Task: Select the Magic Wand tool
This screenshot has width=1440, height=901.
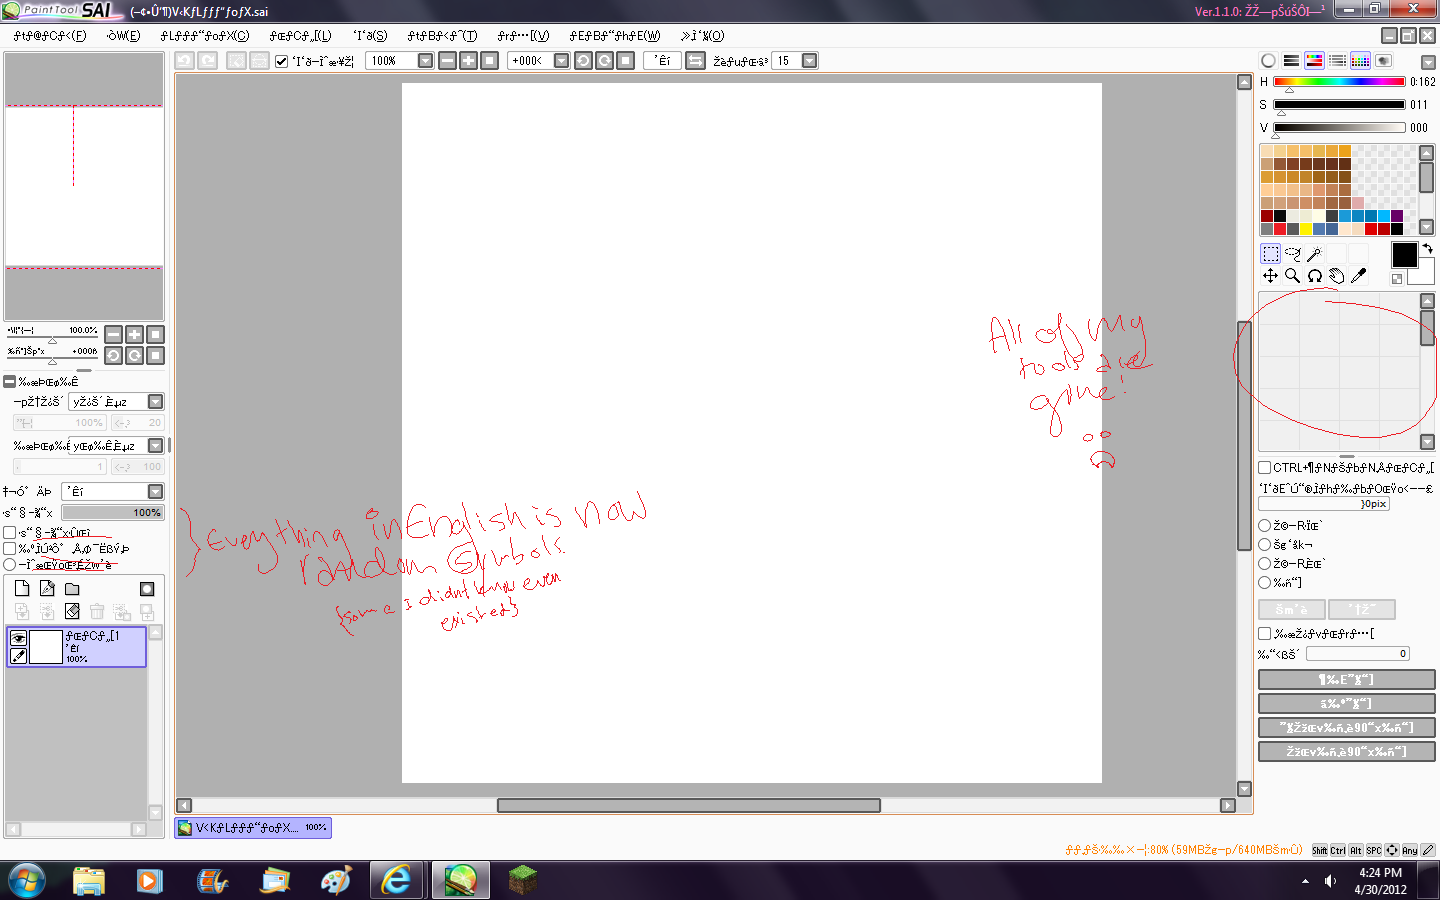Action: tap(1315, 253)
